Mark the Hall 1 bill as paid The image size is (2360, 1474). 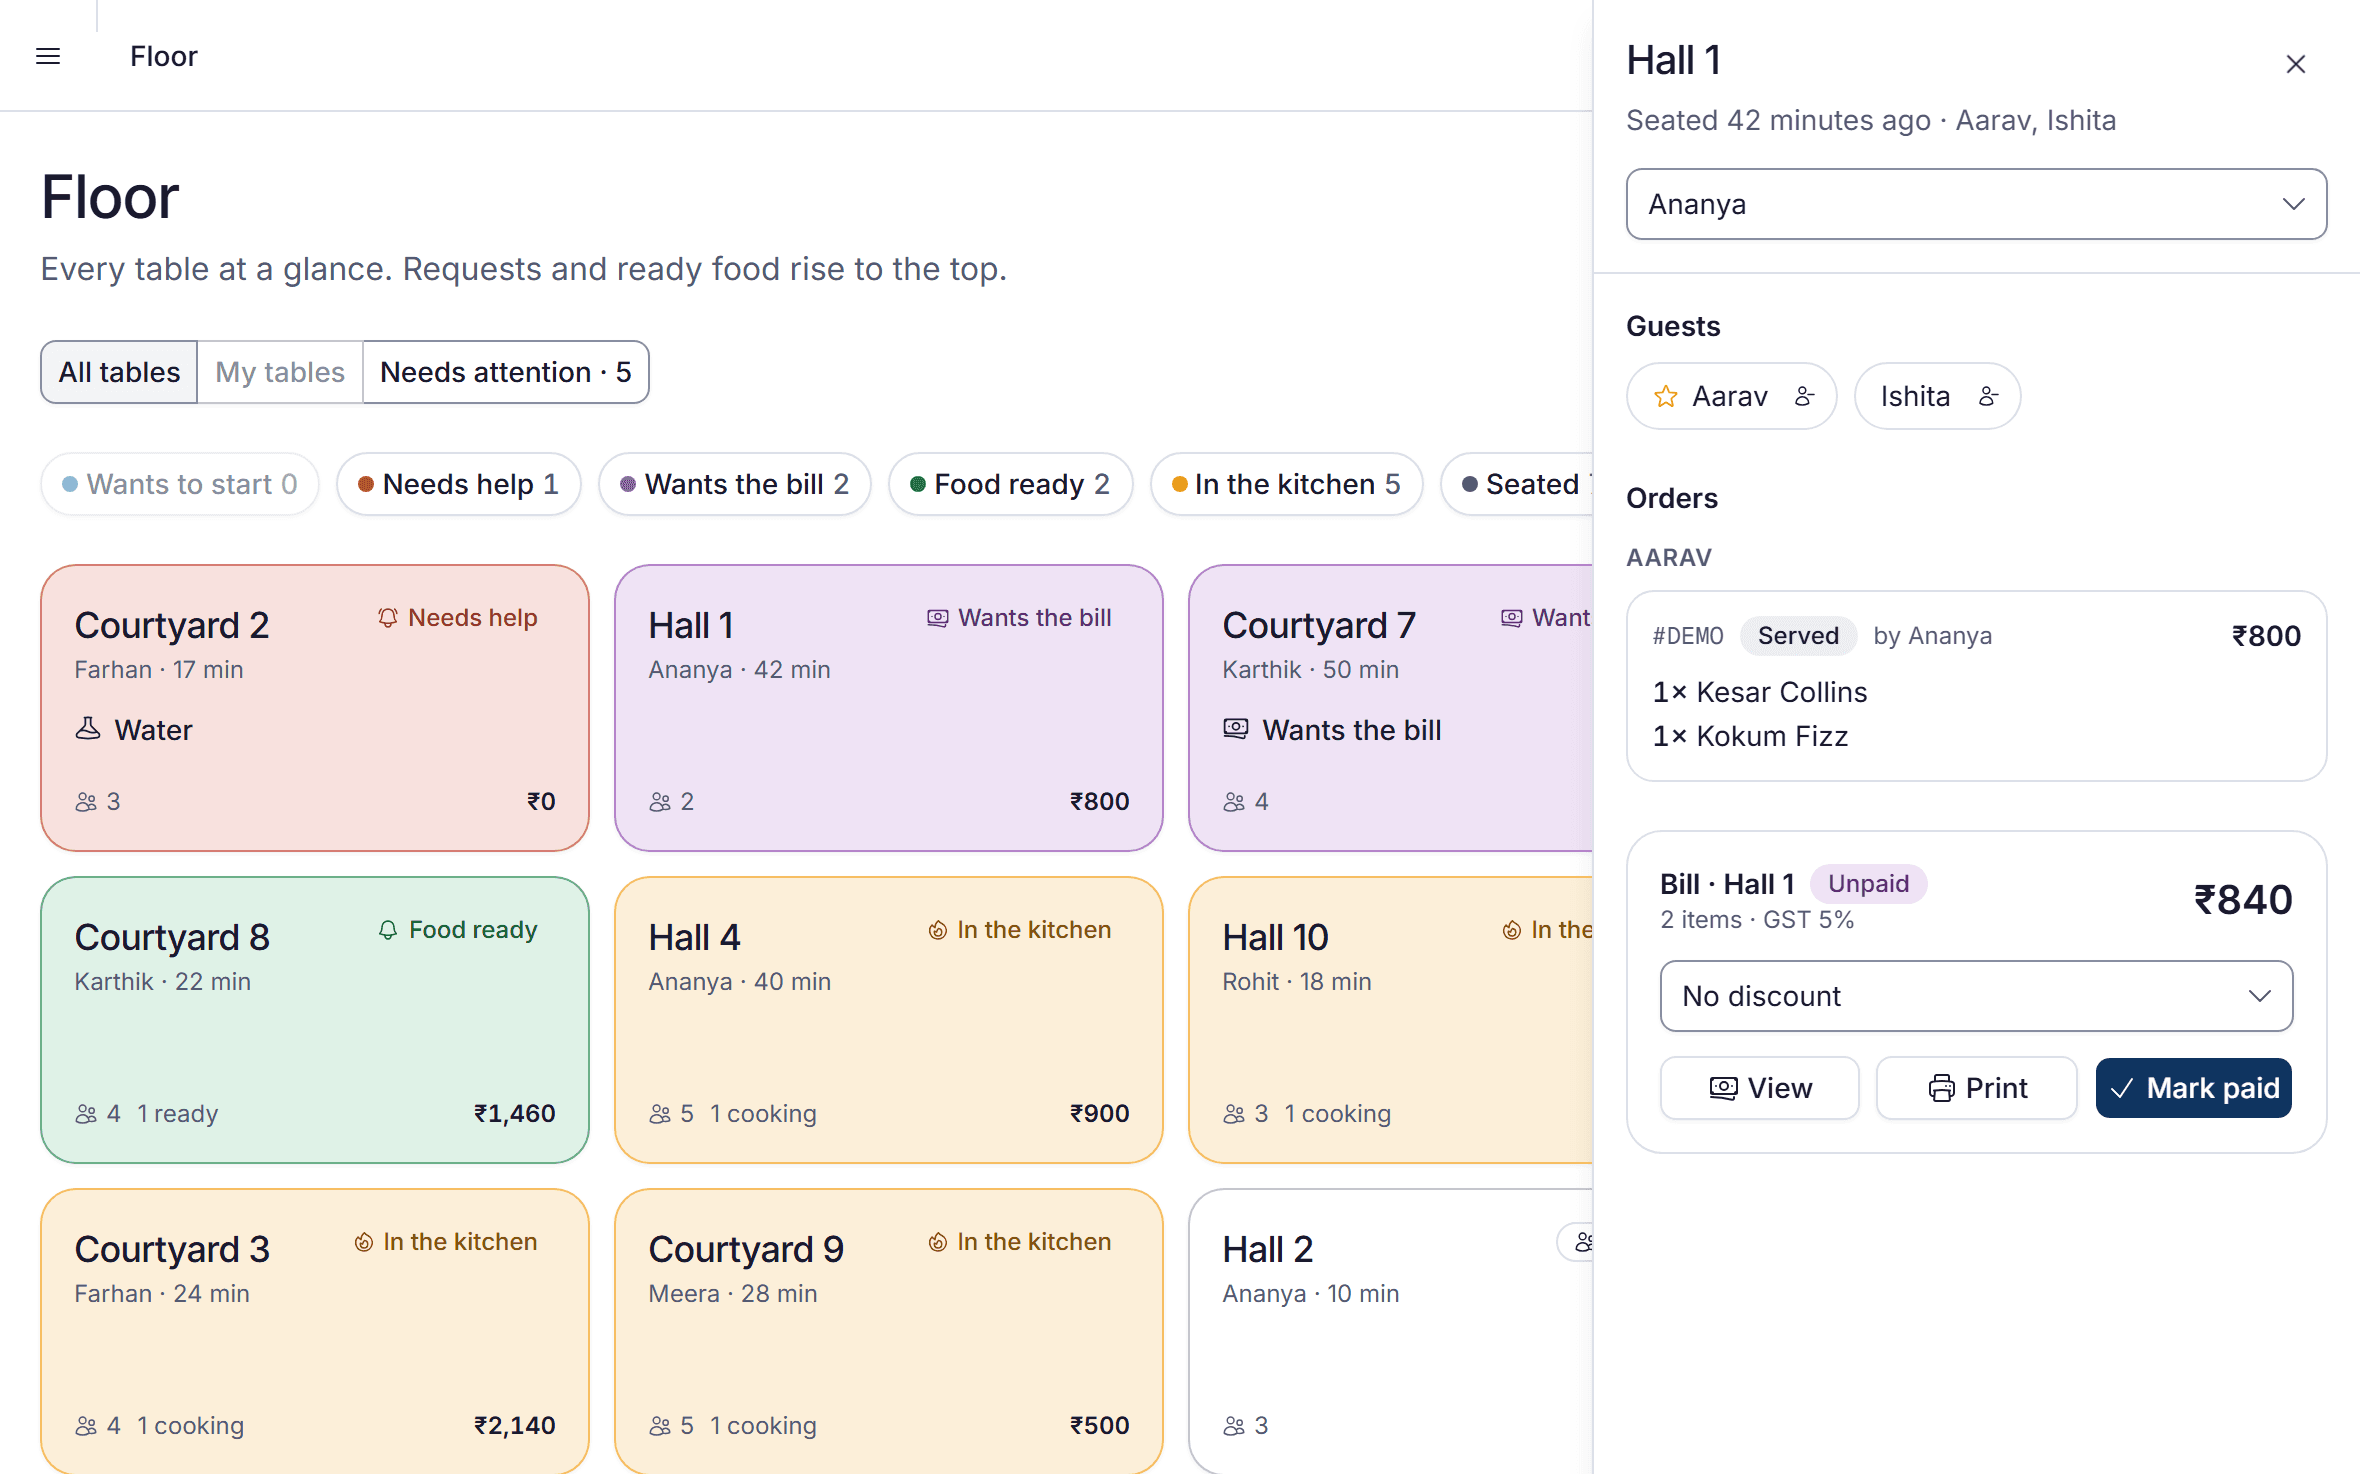coord(2194,1088)
